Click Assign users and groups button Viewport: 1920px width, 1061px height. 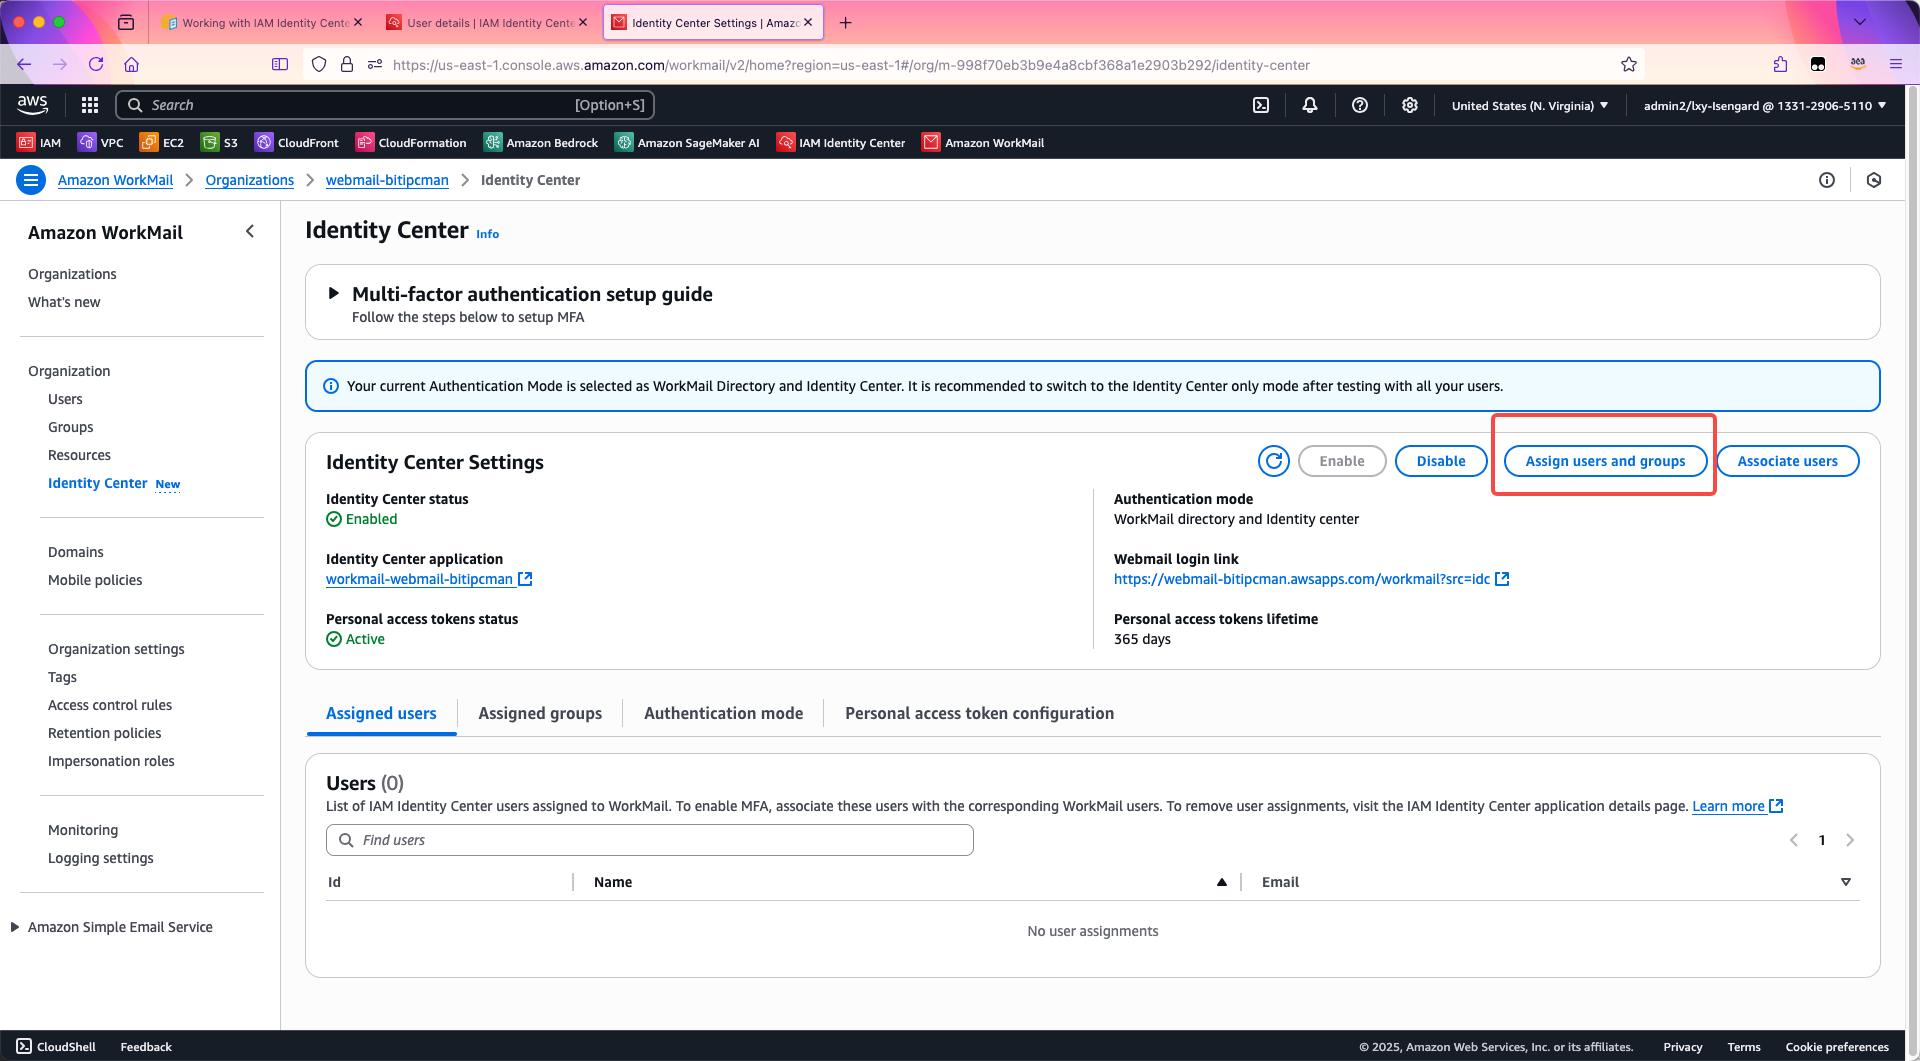click(x=1605, y=461)
